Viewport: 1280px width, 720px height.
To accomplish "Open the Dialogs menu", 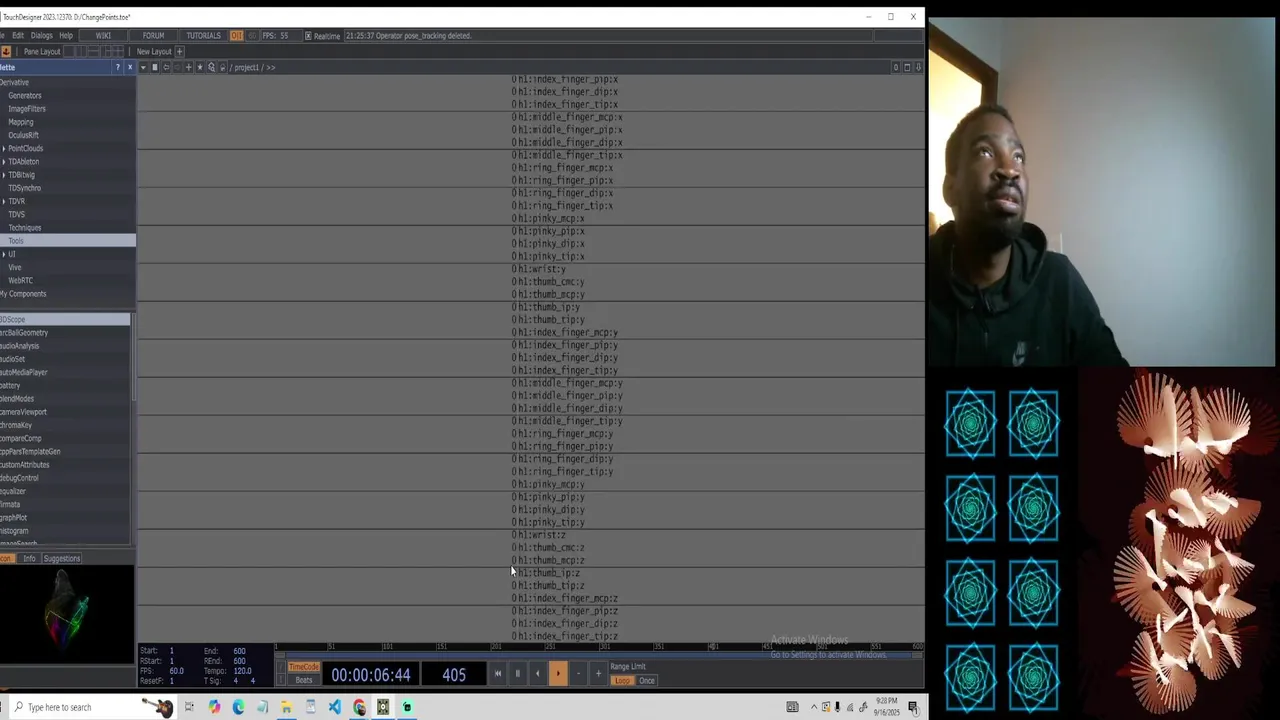I will [x=41, y=35].
